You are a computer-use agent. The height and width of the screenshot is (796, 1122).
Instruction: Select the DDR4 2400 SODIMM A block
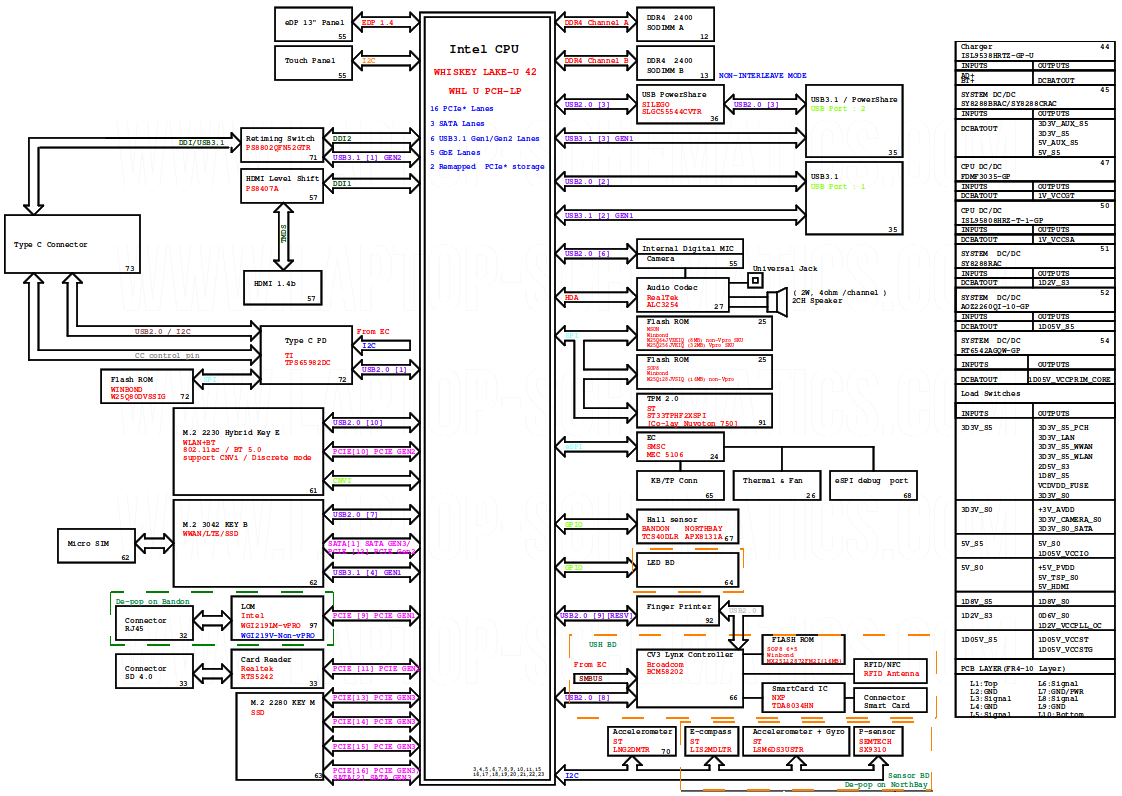[675, 24]
